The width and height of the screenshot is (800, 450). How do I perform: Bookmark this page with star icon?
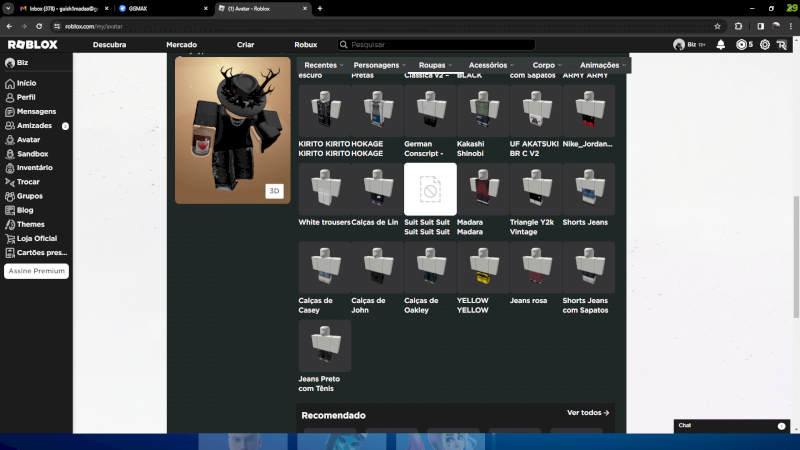pyautogui.click(x=717, y=27)
